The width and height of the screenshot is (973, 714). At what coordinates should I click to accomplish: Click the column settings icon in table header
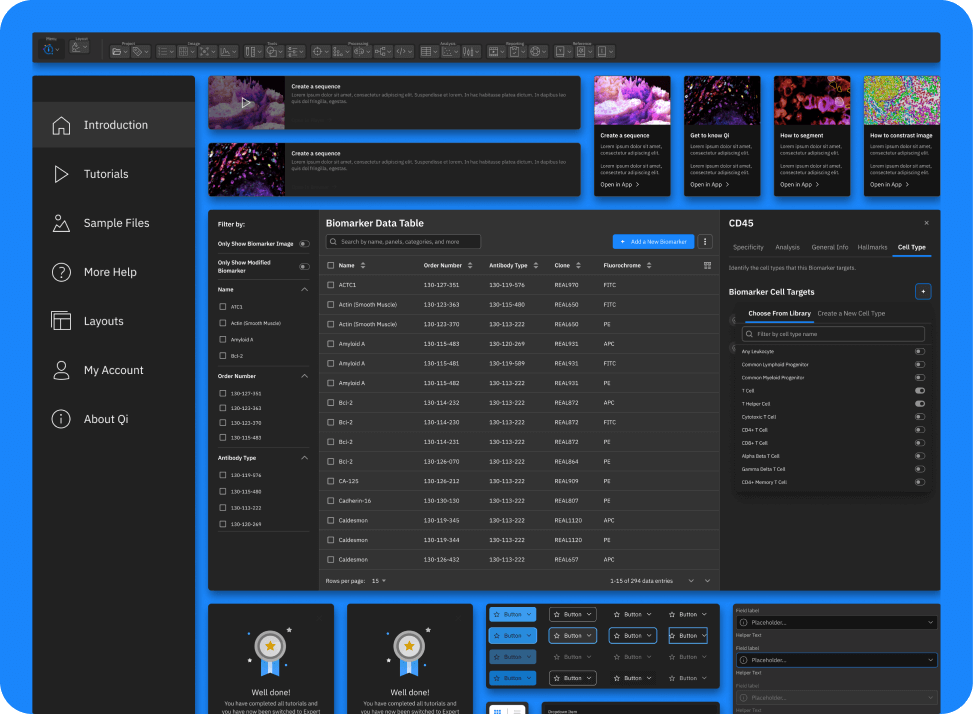pos(707,266)
